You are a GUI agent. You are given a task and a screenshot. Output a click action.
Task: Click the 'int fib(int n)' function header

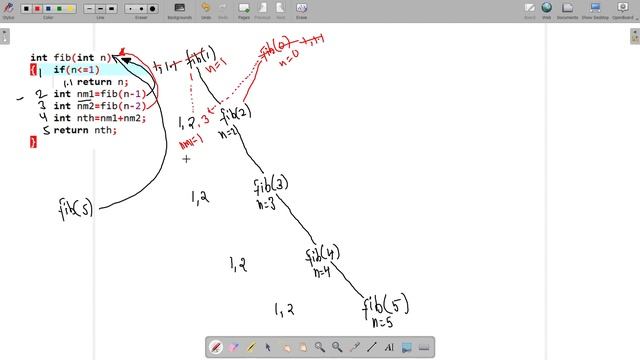pos(70,58)
